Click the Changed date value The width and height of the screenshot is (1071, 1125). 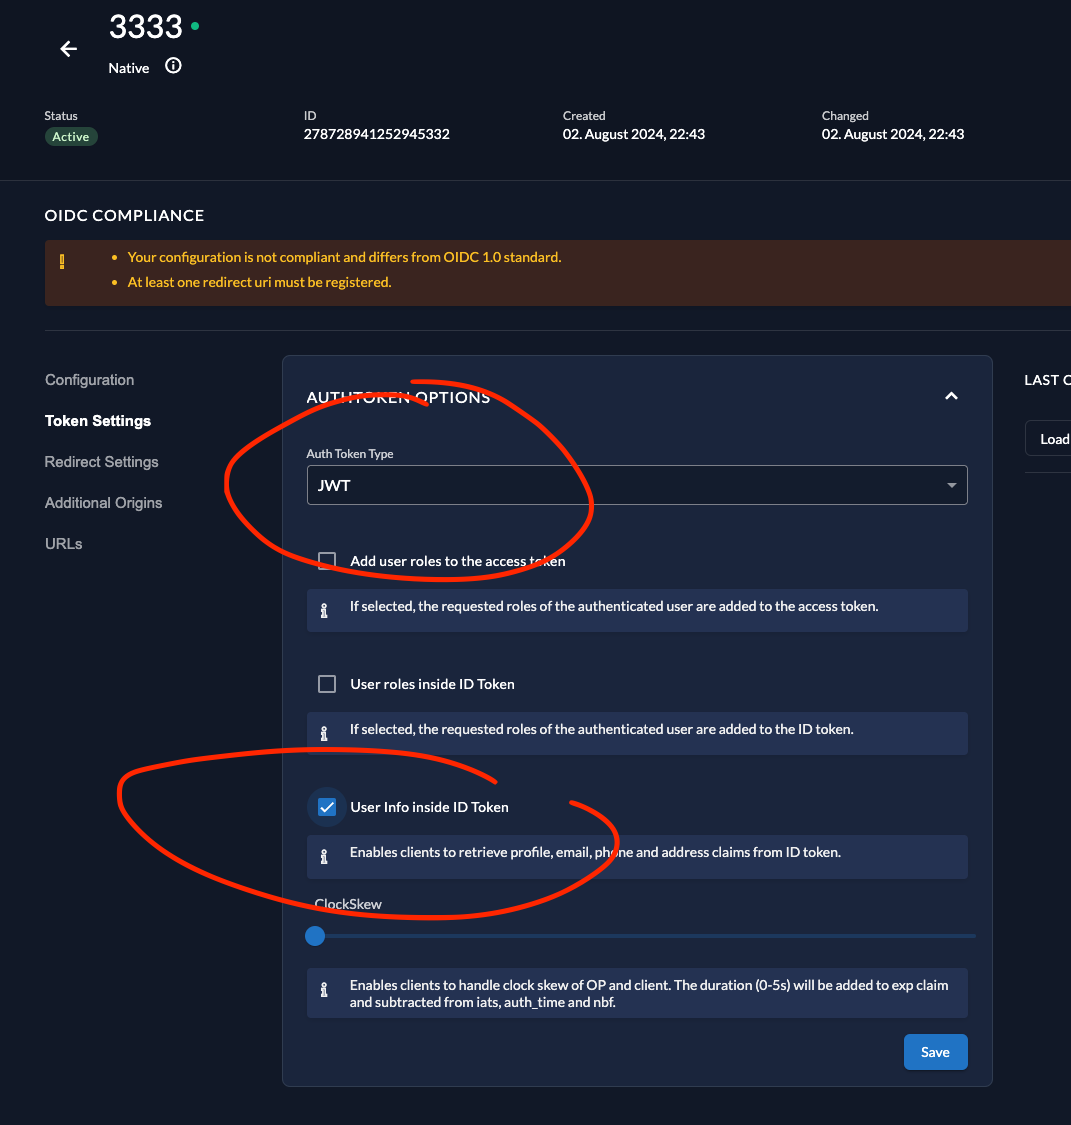tap(893, 134)
